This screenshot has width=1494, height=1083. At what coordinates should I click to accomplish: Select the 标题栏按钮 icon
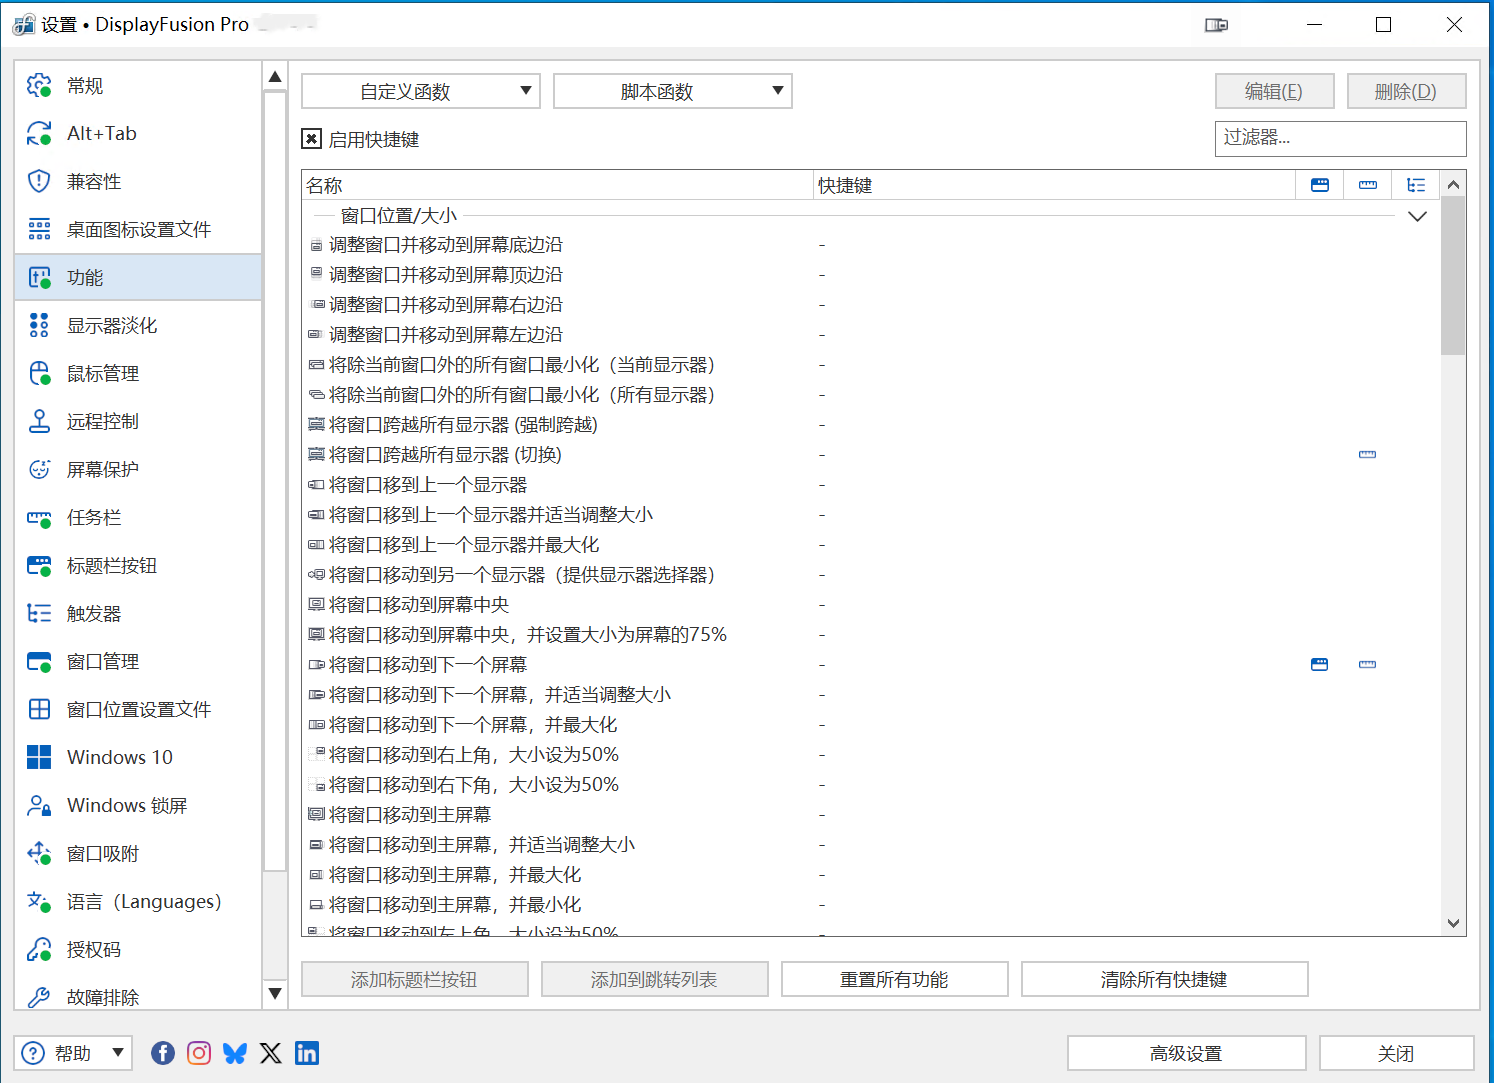39,566
